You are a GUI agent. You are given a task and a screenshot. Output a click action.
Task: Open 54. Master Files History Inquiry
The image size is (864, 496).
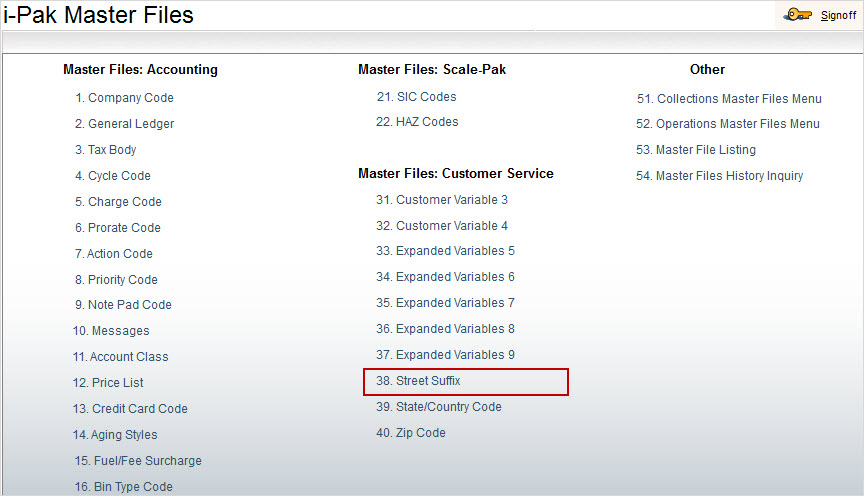720,176
